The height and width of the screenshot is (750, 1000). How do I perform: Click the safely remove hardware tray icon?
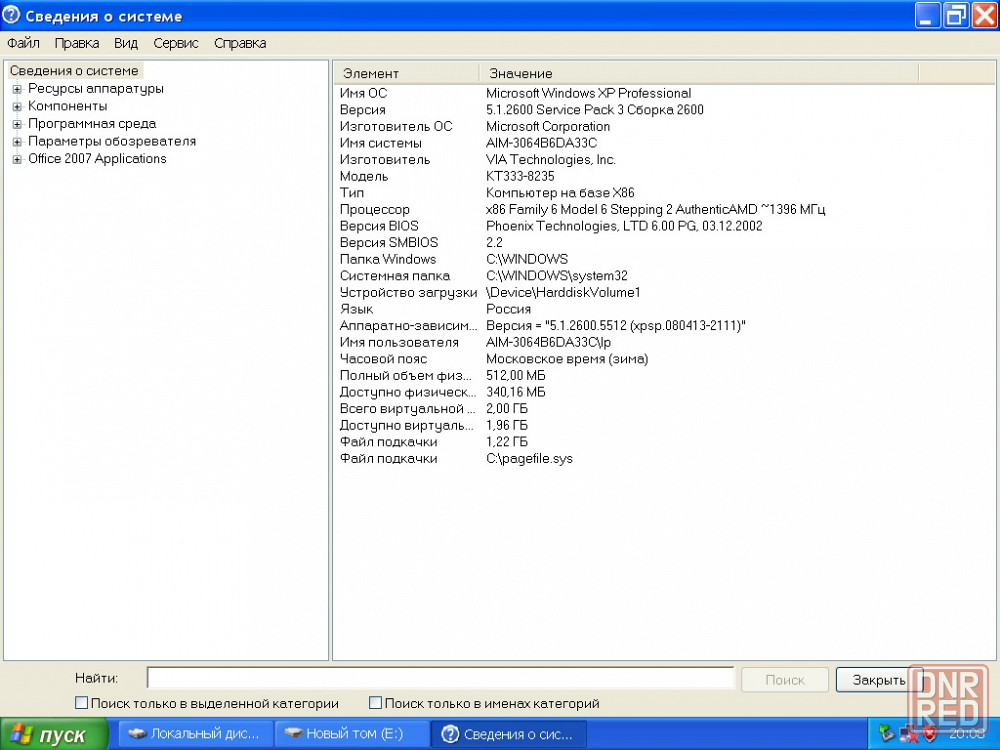tap(886, 734)
